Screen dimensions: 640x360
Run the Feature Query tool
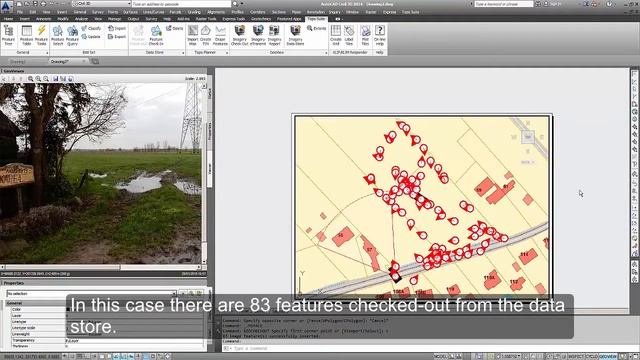pyautogui.click(x=72, y=35)
